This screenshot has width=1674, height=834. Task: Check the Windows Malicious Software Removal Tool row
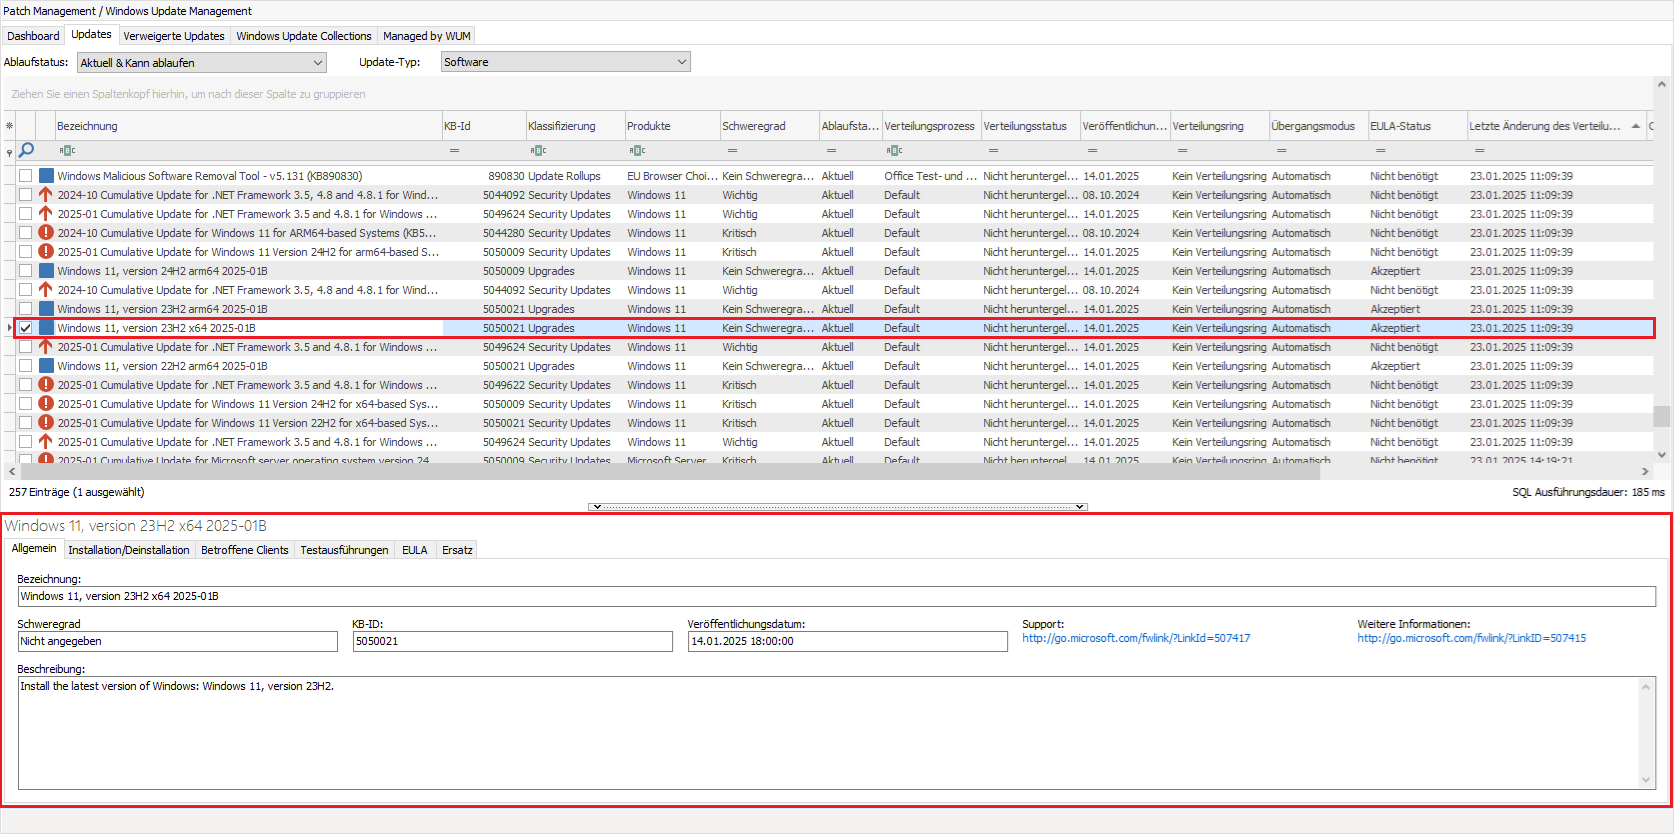pyautogui.click(x=26, y=176)
